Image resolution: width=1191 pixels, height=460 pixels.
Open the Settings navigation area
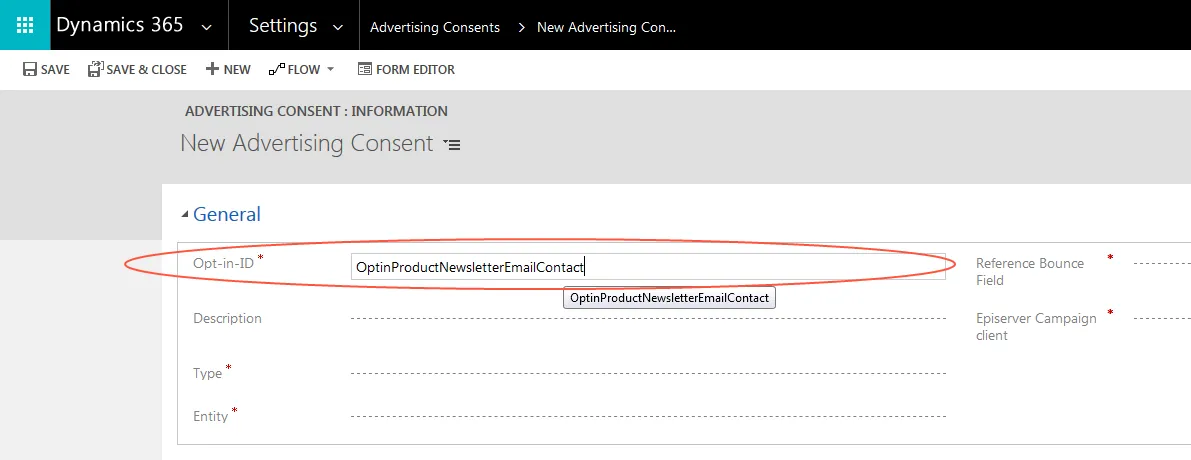point(283,25)
